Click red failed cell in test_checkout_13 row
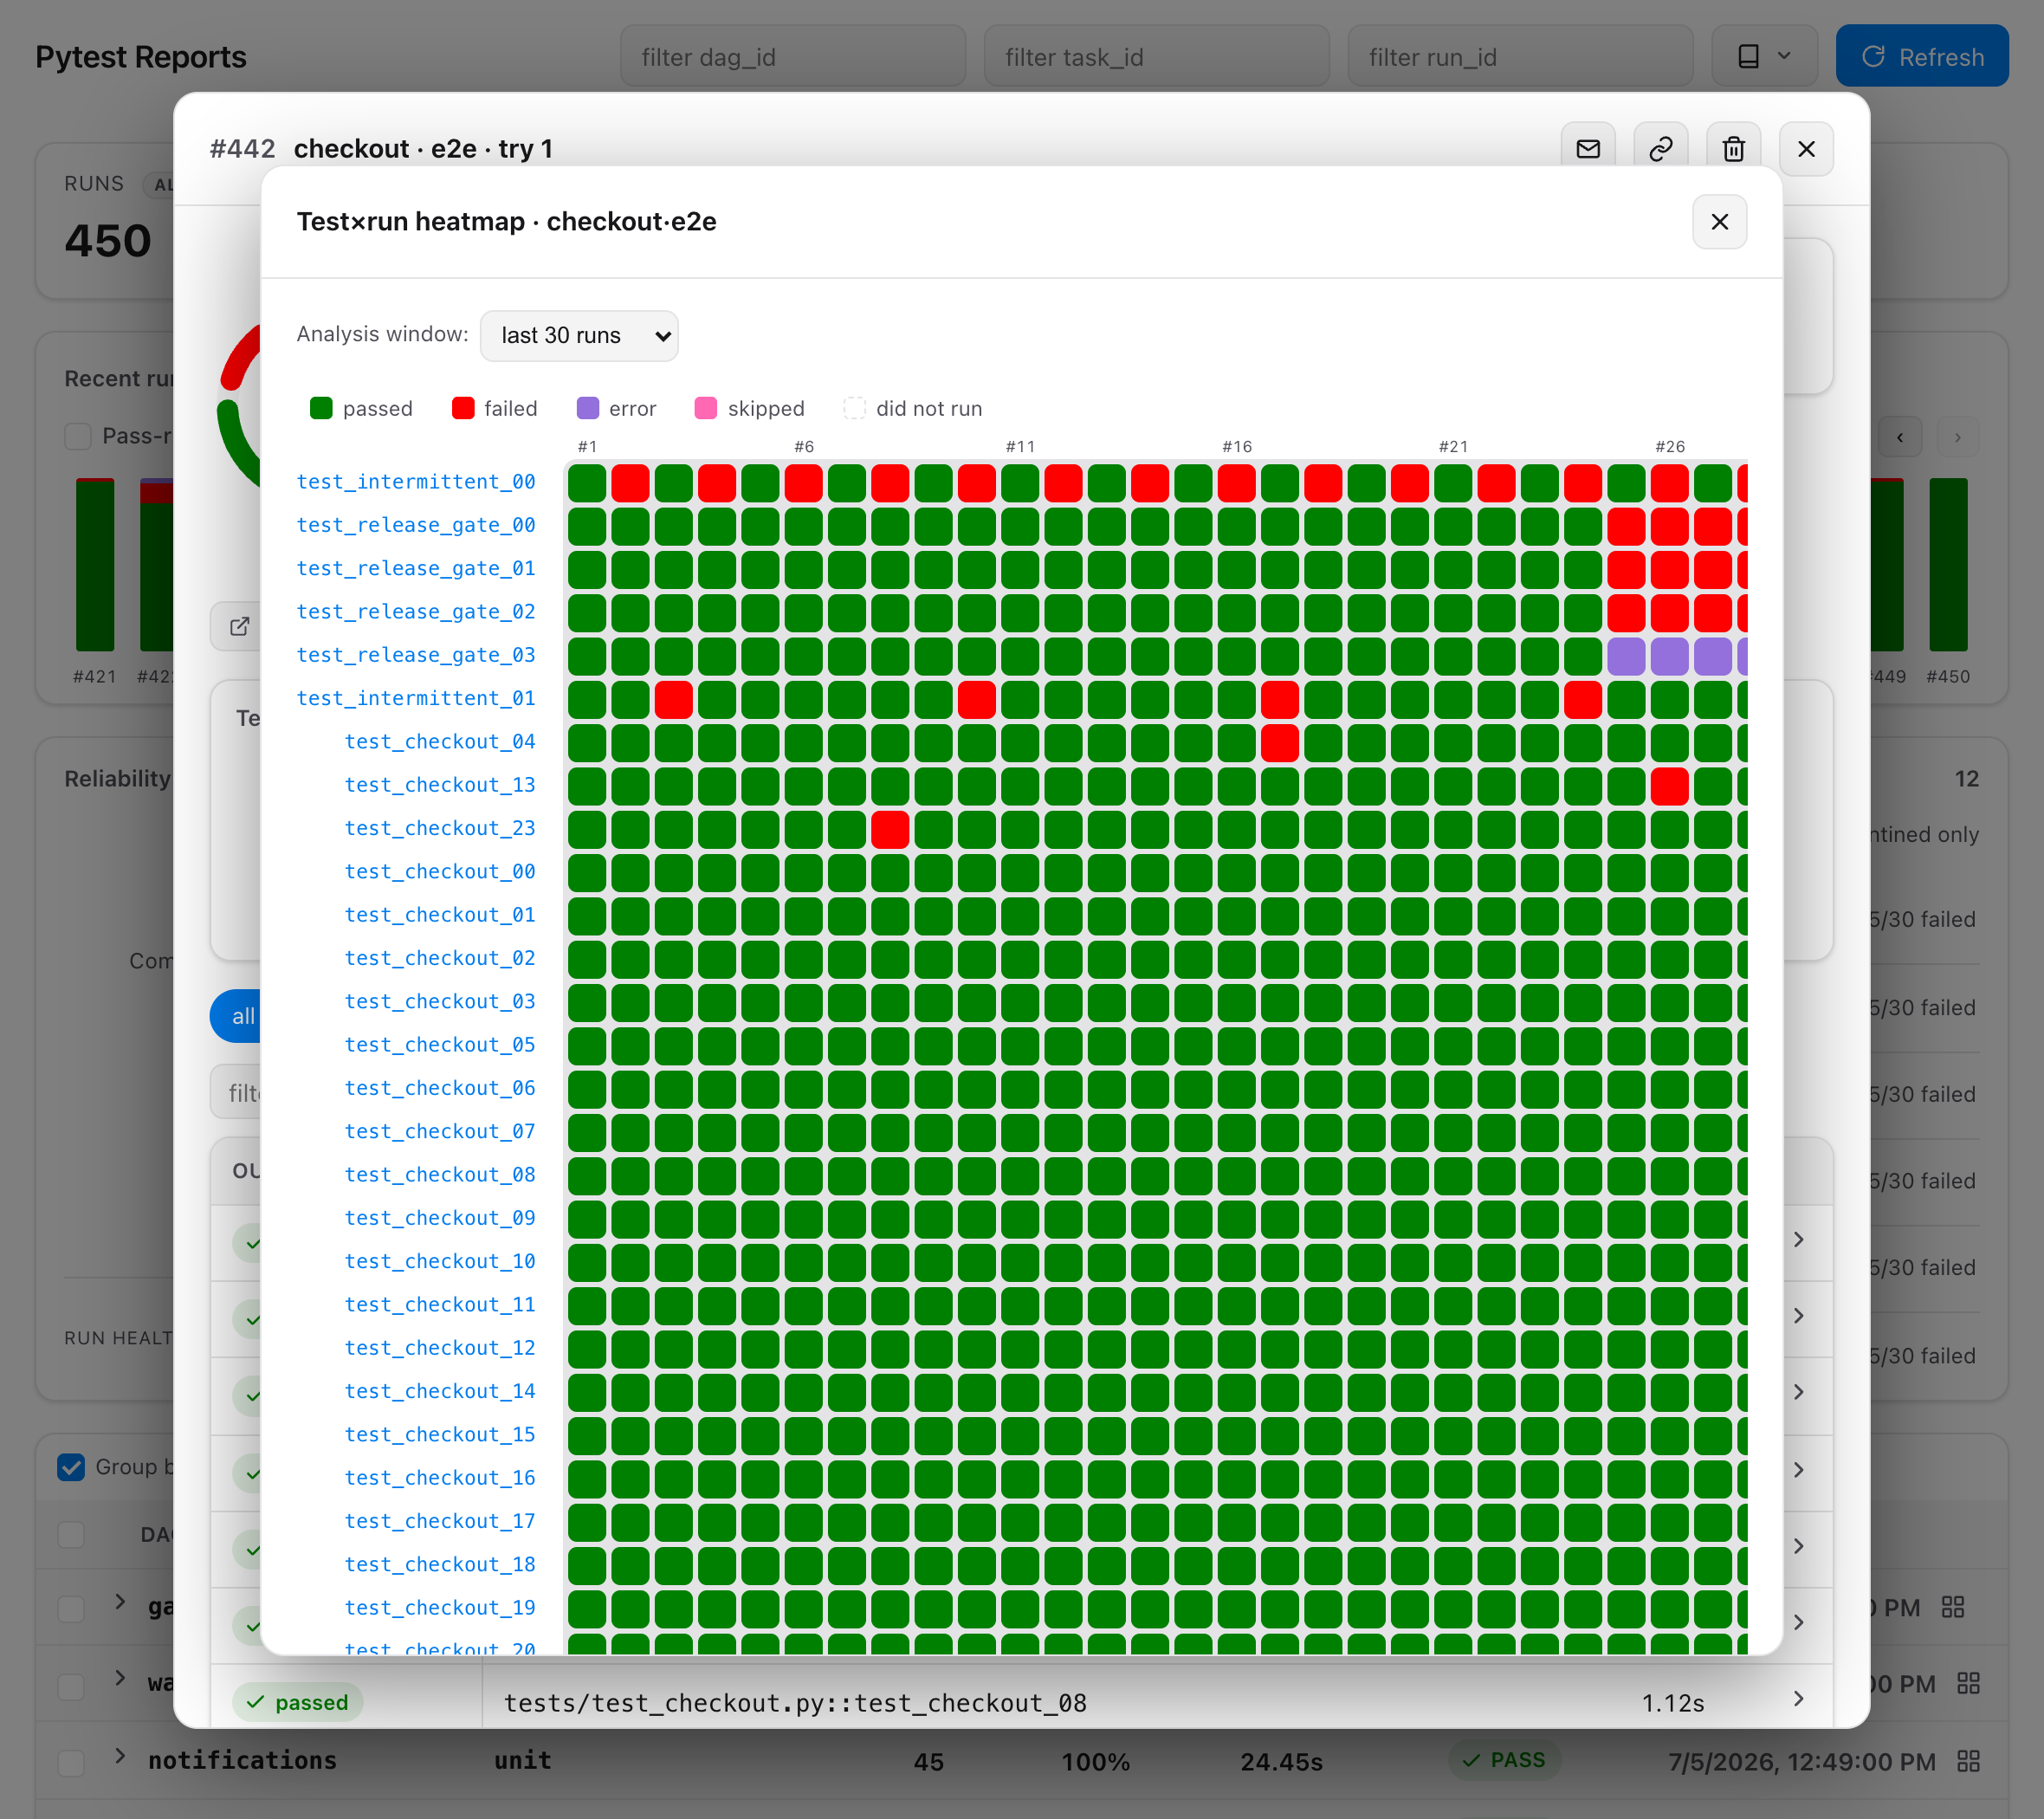 tap(1669, 787)
